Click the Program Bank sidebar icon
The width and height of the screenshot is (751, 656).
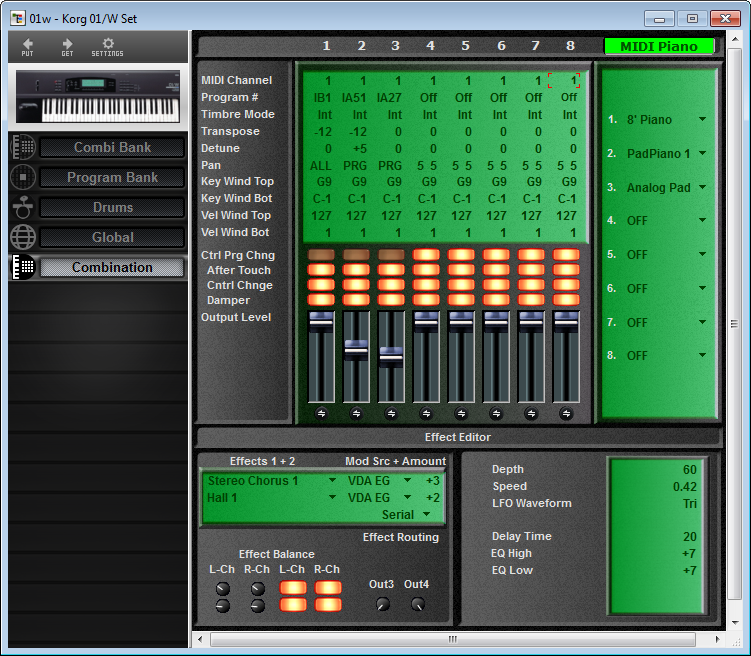coord(23,177)
